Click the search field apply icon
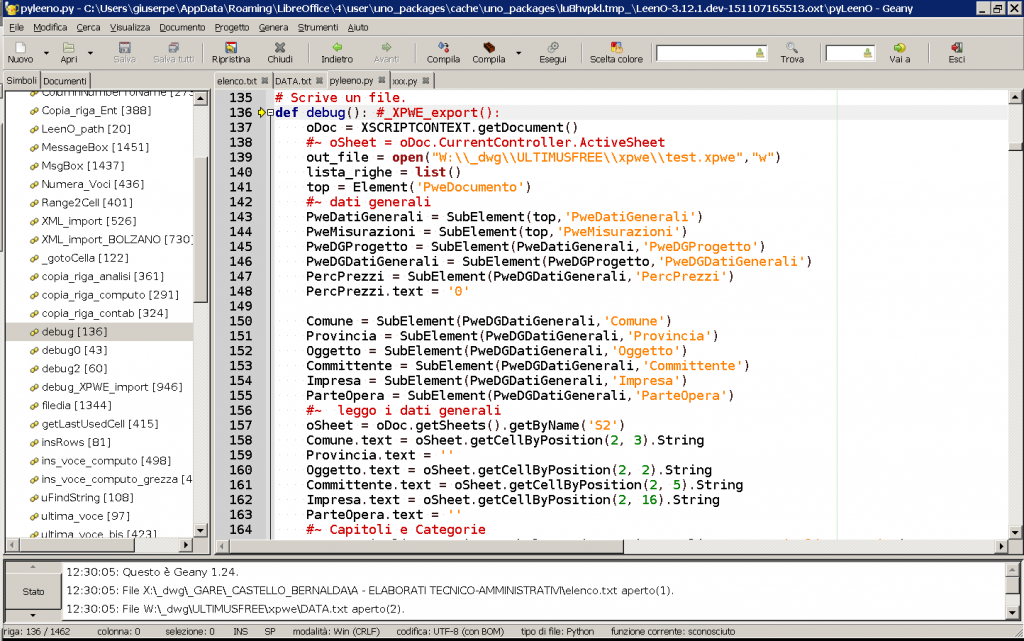Image resolution: width=1024 pixels, height=641 pixels. click(760, 53)
